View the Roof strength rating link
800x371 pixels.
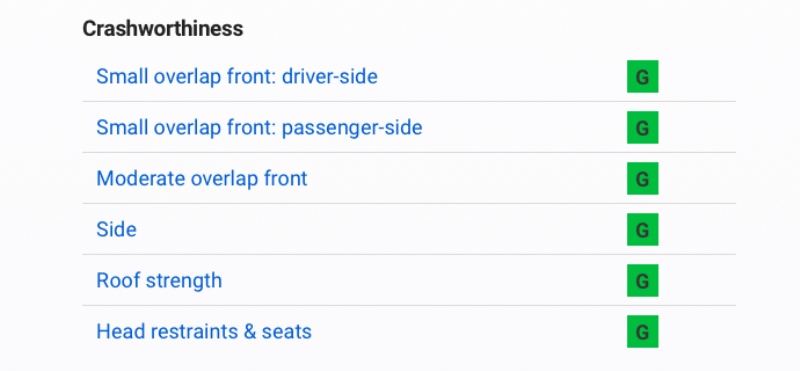[159, 281]
